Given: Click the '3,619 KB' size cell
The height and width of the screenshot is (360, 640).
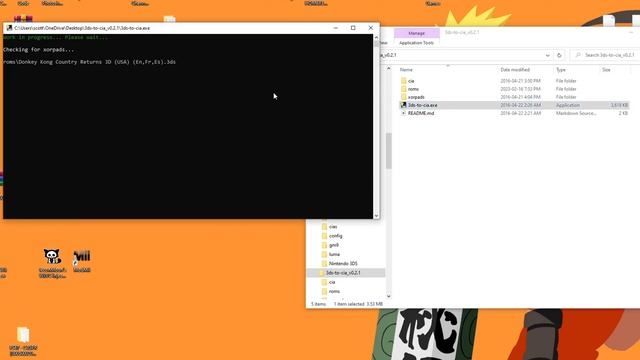Looking at the screenshot, I should pos(619,105).
